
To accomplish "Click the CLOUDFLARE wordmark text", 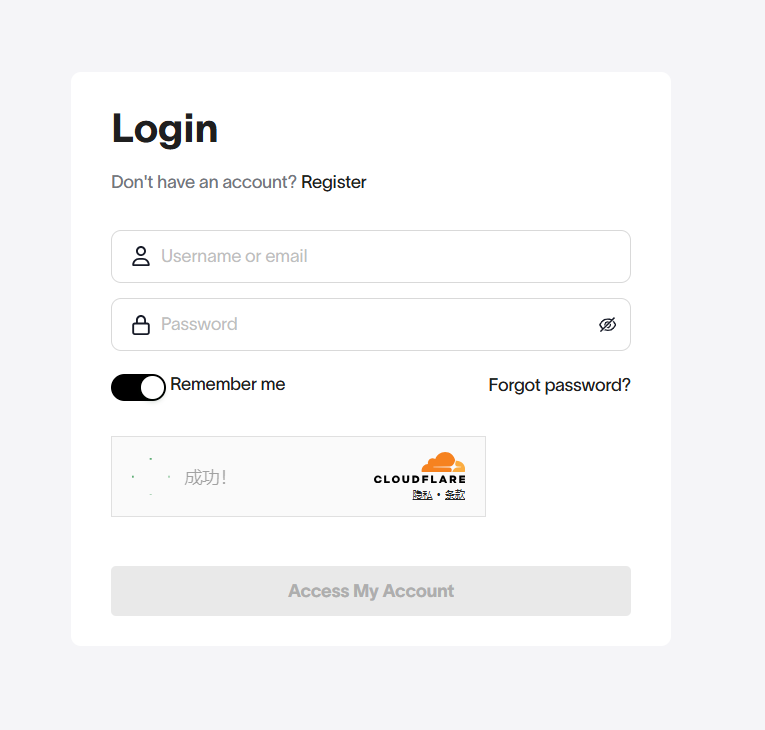I will click(420, 479).
